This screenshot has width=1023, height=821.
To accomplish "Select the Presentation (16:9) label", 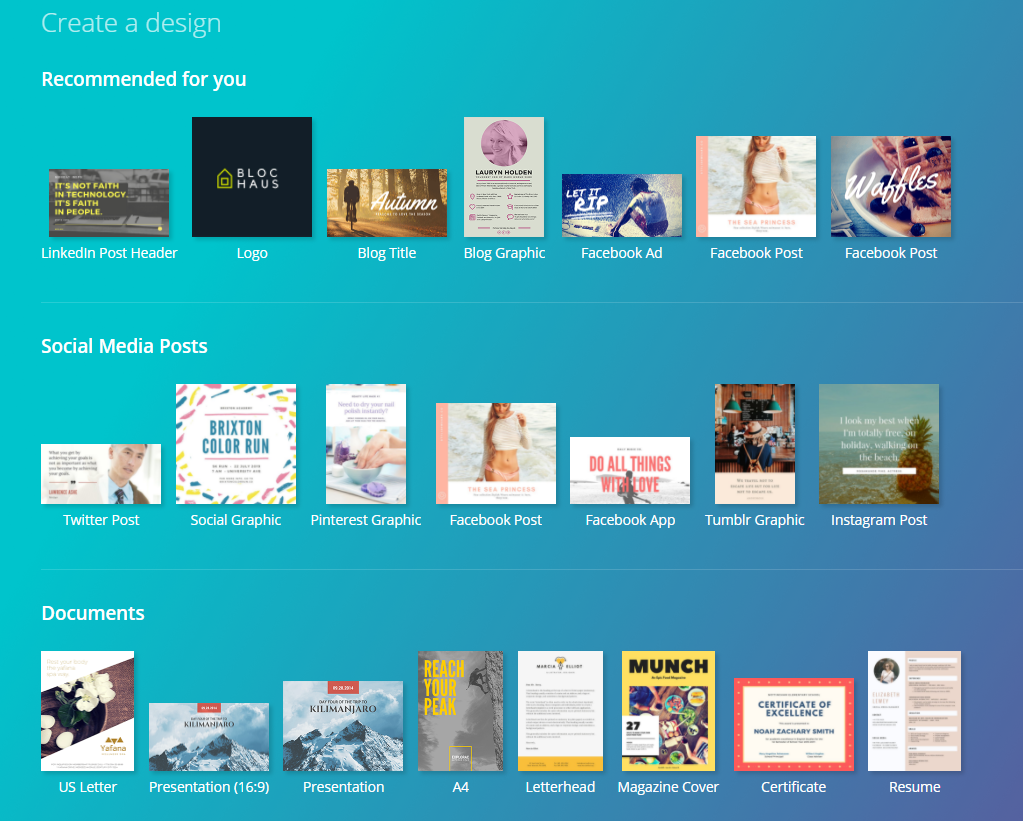I will click(x=209, y=787).
